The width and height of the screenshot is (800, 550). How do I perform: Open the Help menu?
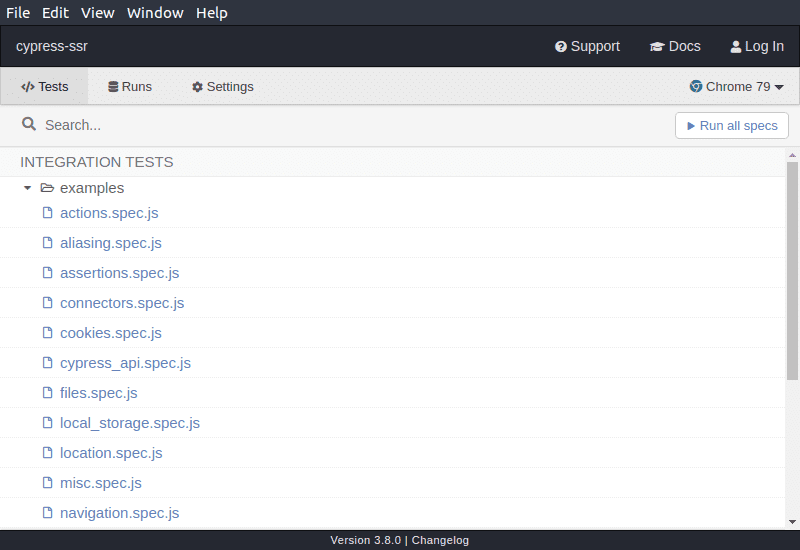212,13
